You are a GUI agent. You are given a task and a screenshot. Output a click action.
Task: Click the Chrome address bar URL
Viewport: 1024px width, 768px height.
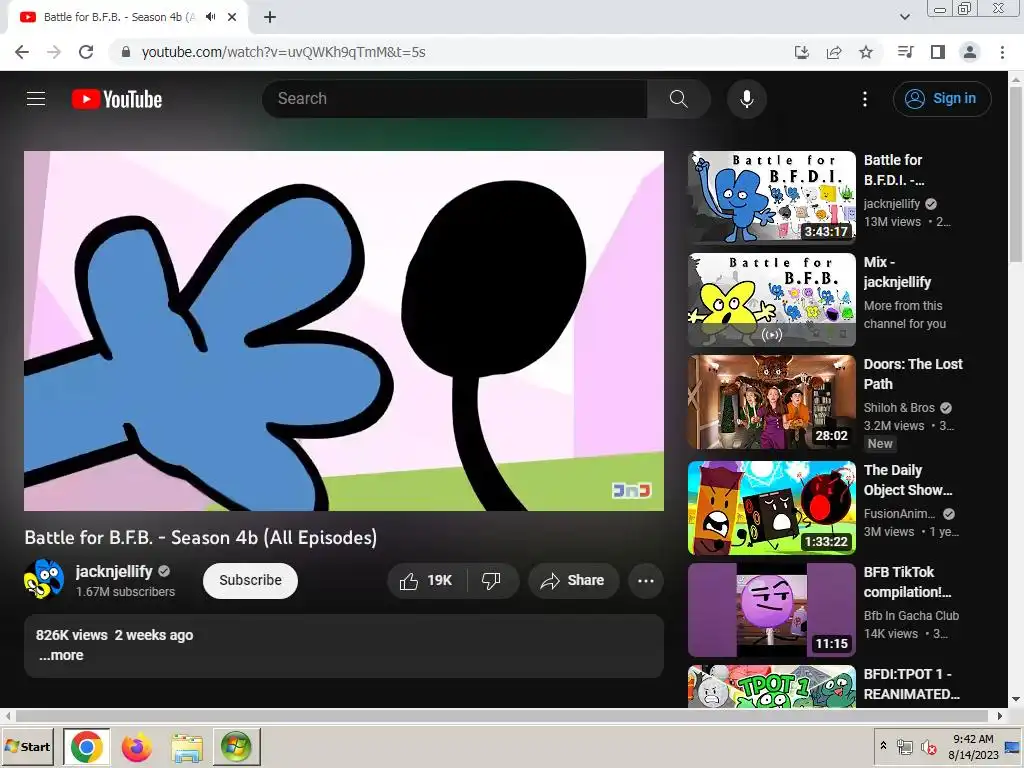pos(283,52)
